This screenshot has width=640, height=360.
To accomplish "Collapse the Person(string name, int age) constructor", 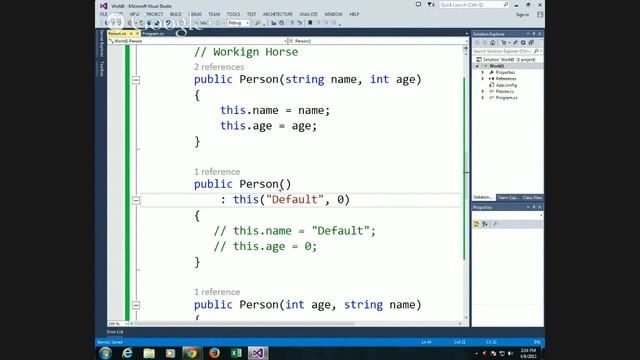I will click(136, 80).
